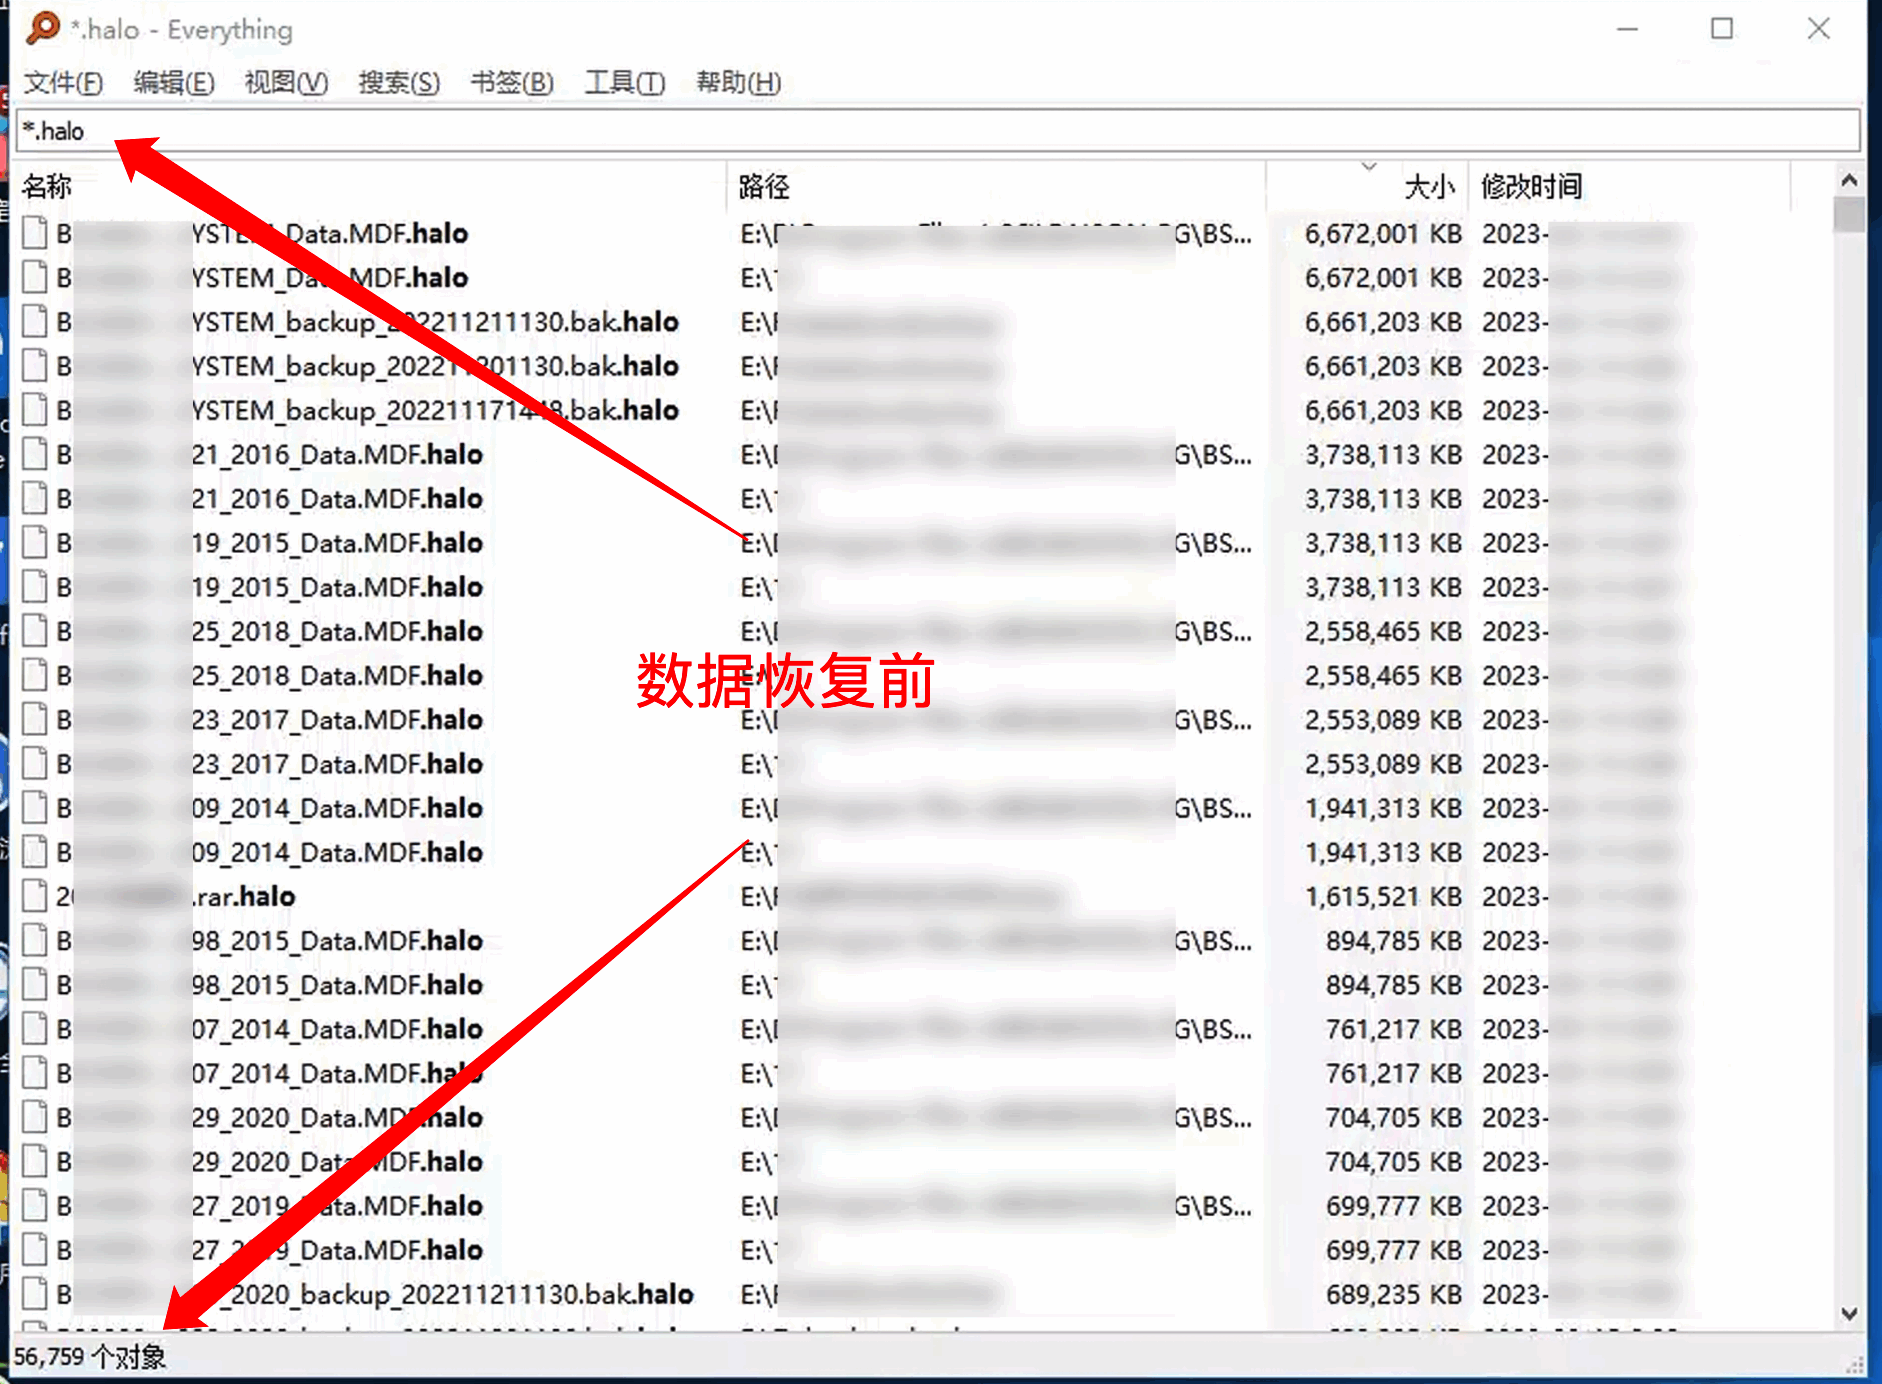Open the 书签(B) menu

pyautogui.click(x=512, y=82)
